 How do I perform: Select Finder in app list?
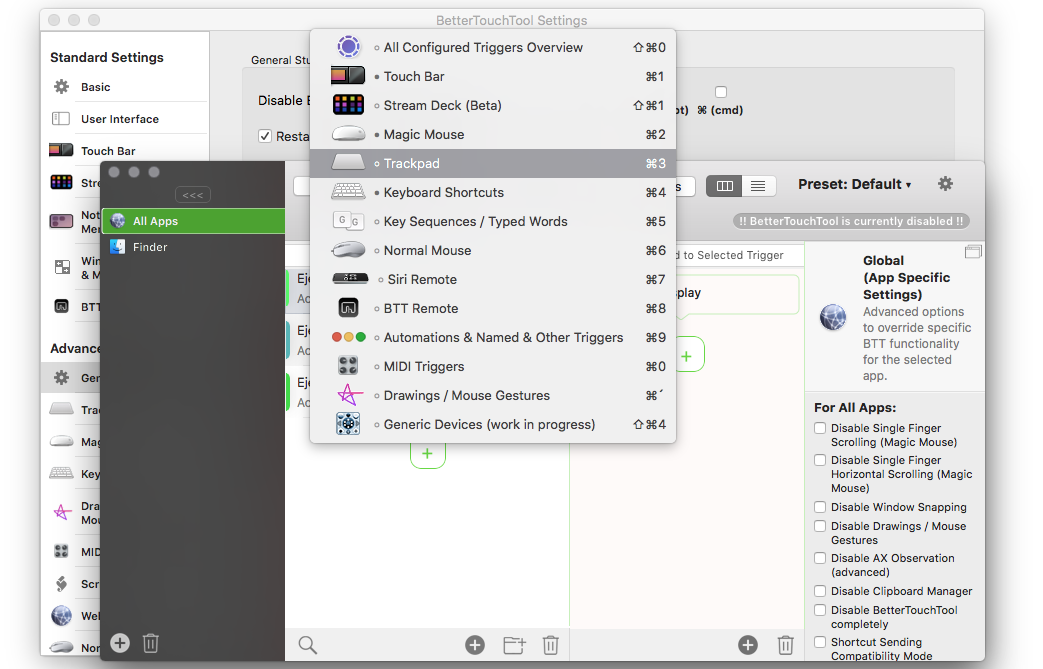click(x=194, y=247)
